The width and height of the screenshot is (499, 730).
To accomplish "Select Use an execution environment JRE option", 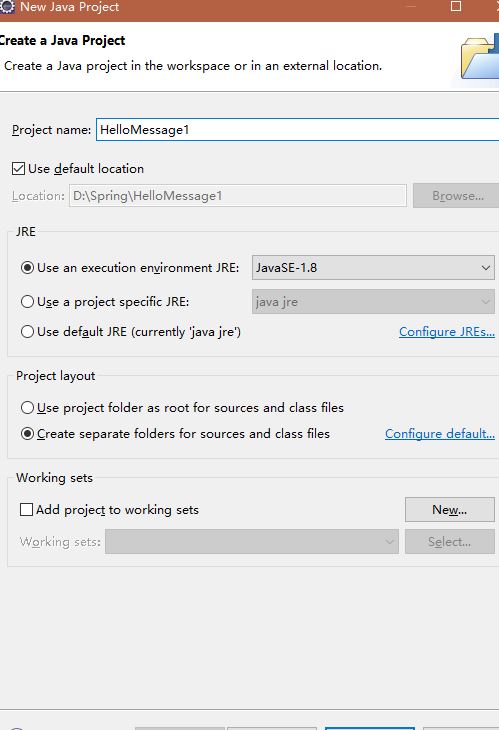I will pyautogui.click(x=27, y=268).
